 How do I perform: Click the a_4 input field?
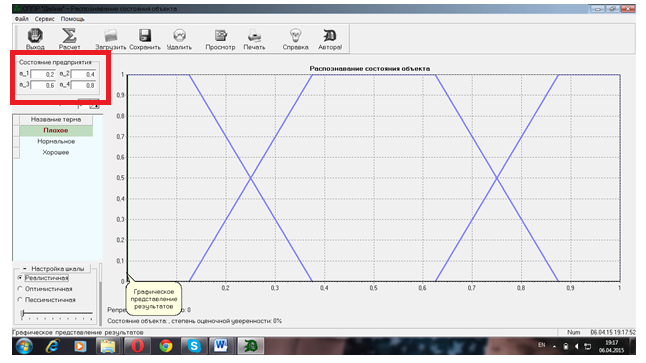83,85
